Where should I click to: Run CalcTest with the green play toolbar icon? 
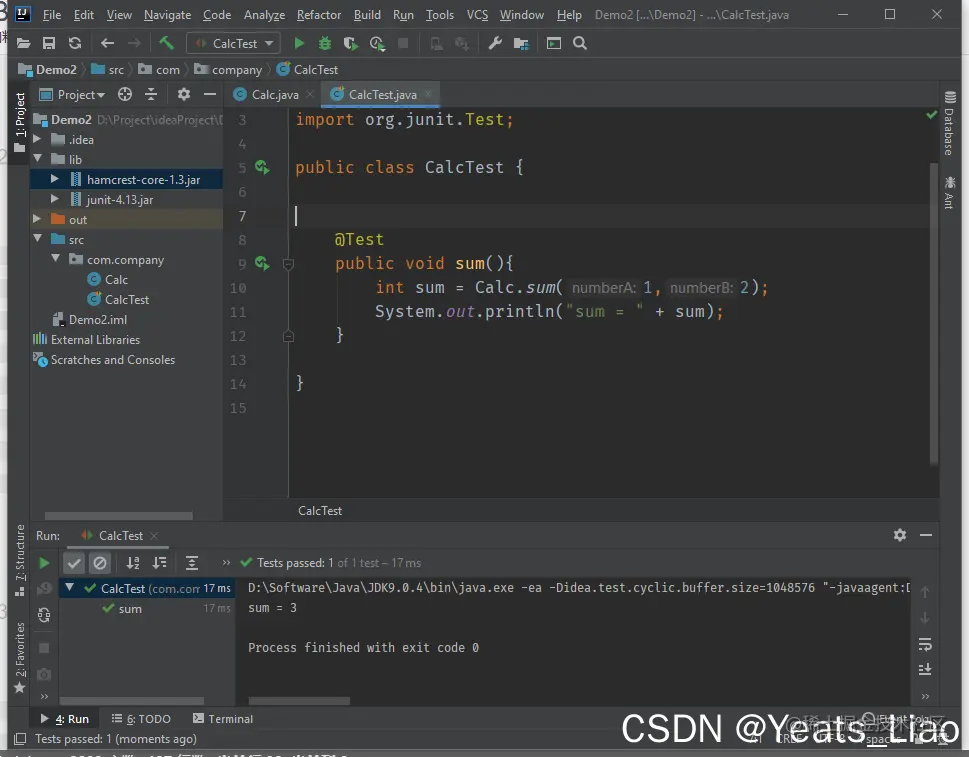(x=299, y=43)
